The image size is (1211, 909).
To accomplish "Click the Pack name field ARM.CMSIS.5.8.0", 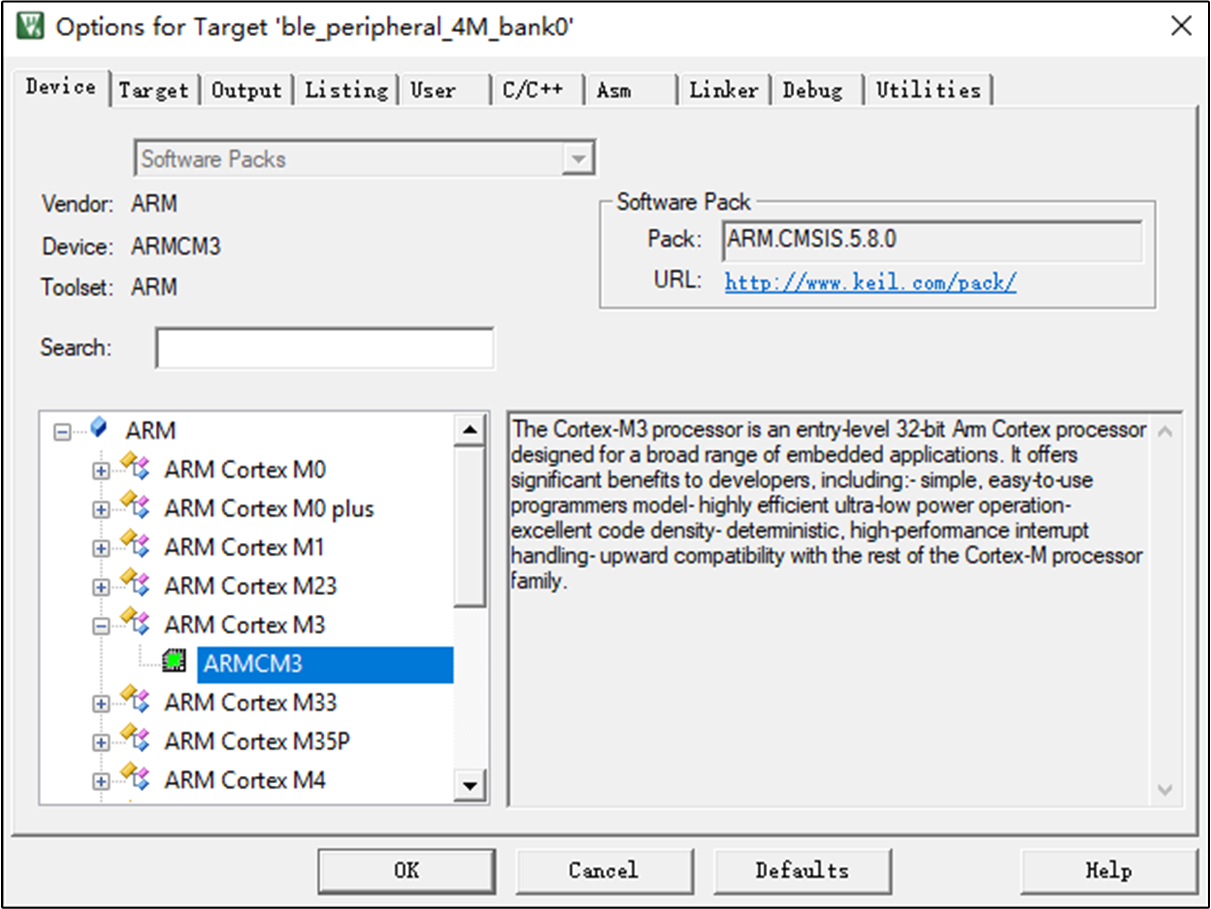I will tap(932, 241).
